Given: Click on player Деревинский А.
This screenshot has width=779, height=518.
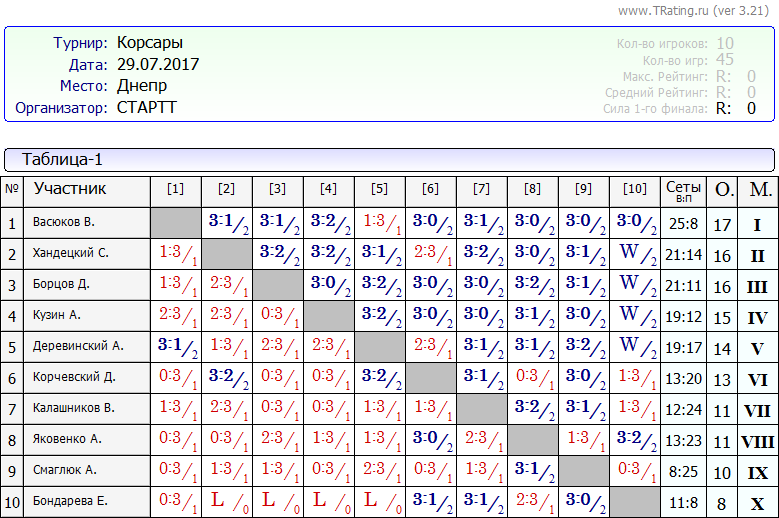Looking at the screenshot, I should (77, 347).
